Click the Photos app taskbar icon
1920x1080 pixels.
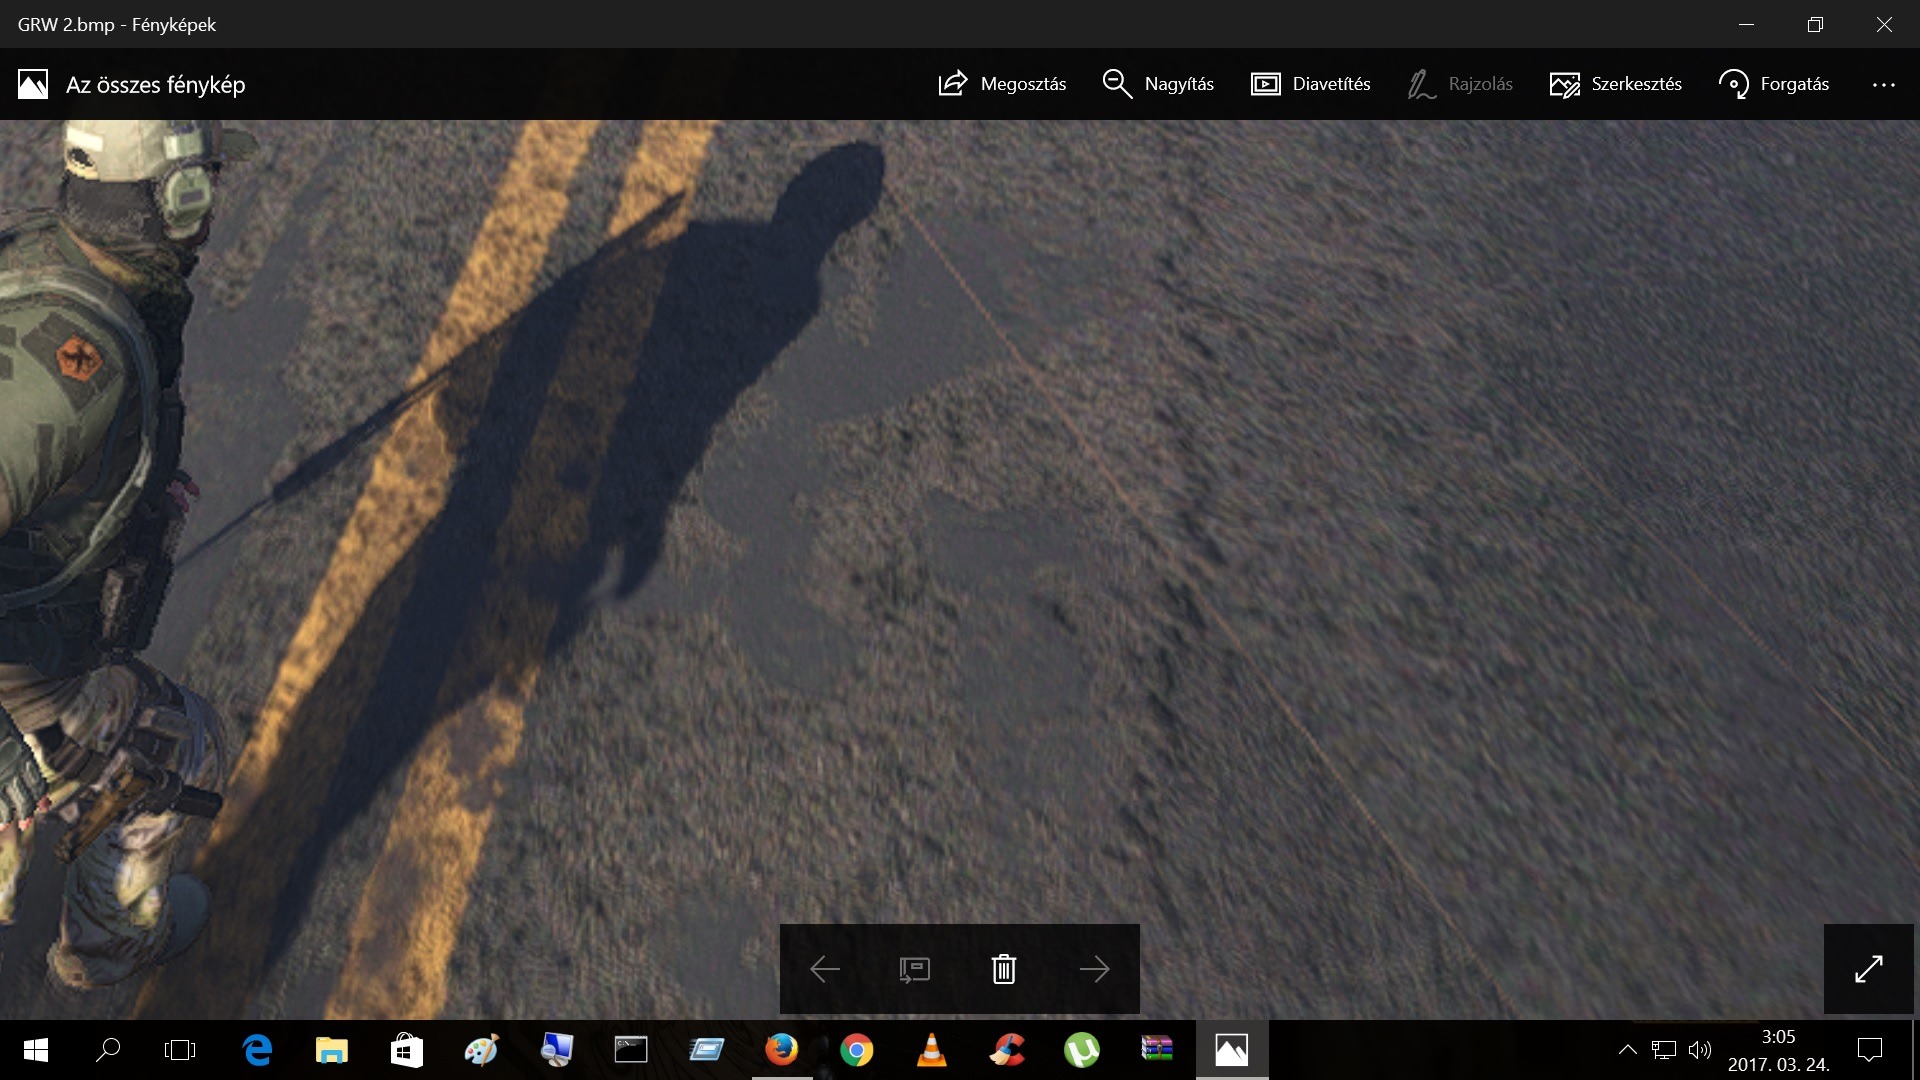1232,1050
